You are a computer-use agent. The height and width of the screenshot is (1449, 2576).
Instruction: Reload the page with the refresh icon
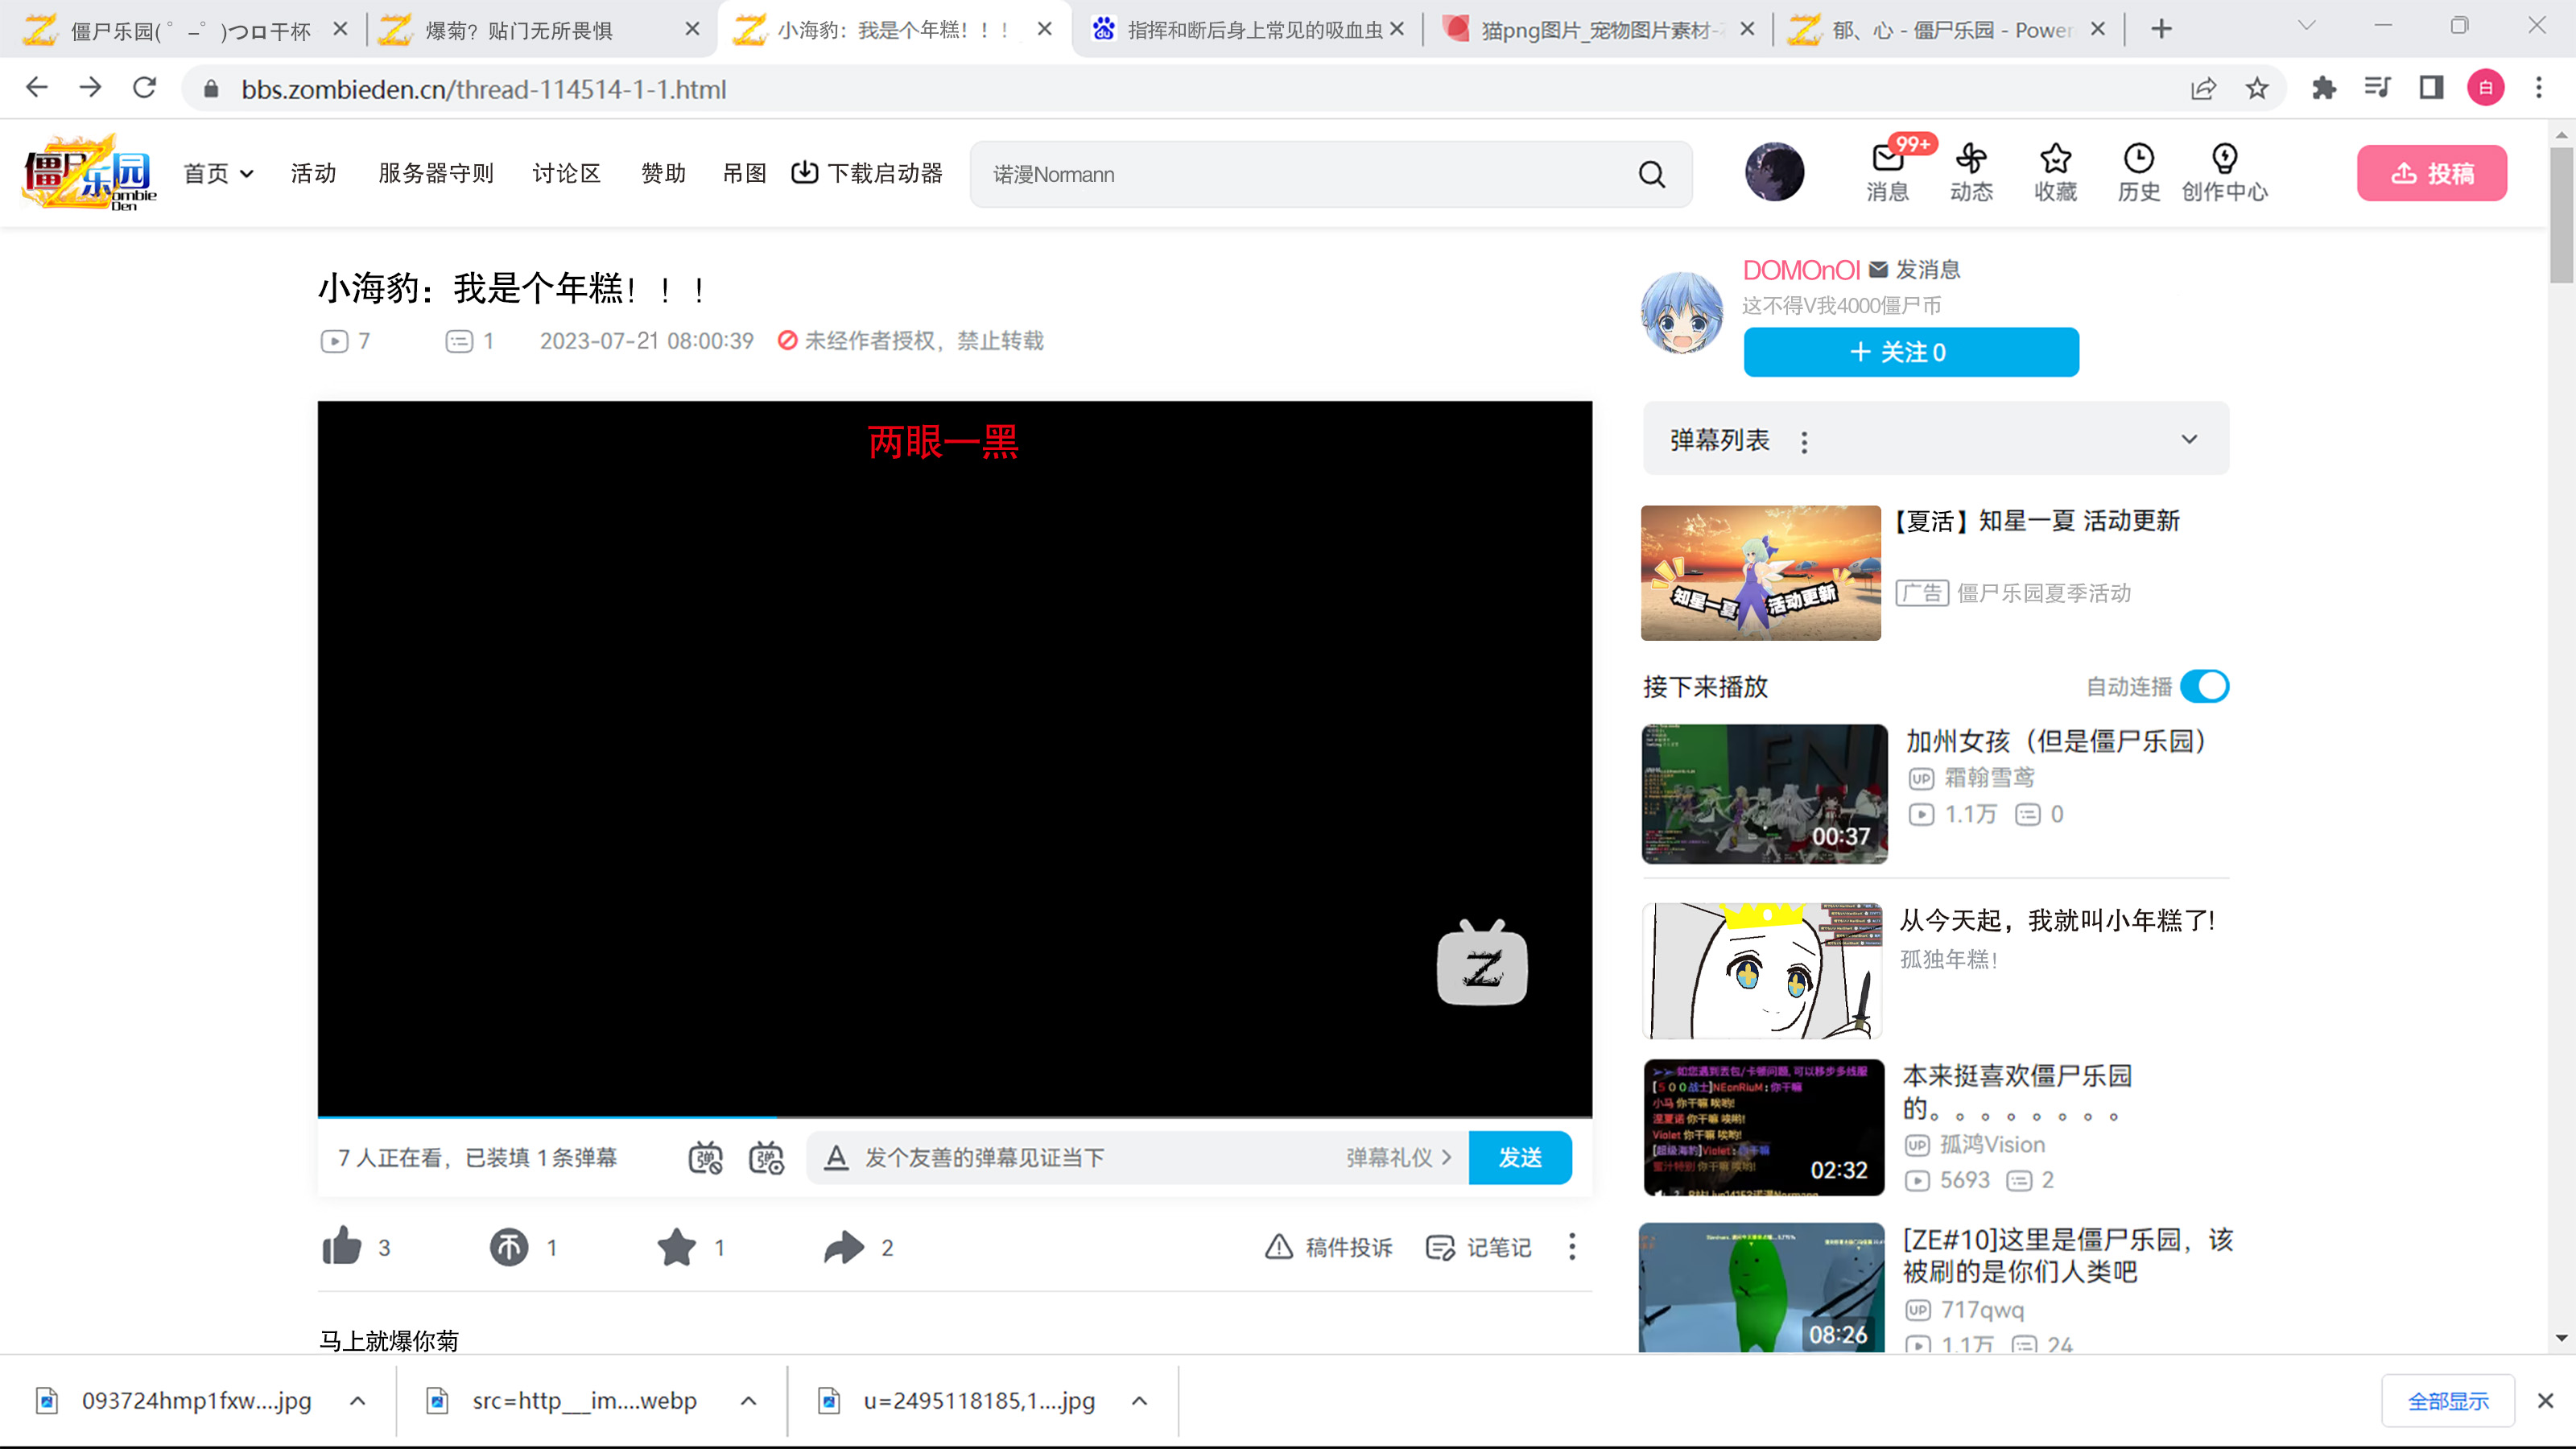[x=145, y=88]
